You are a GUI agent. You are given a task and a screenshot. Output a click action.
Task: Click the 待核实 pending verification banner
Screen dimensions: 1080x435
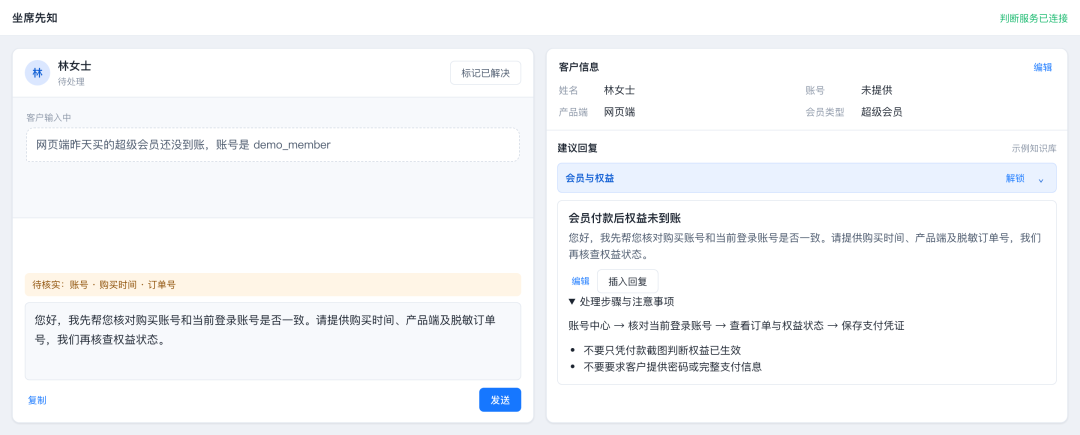(273, 284)
